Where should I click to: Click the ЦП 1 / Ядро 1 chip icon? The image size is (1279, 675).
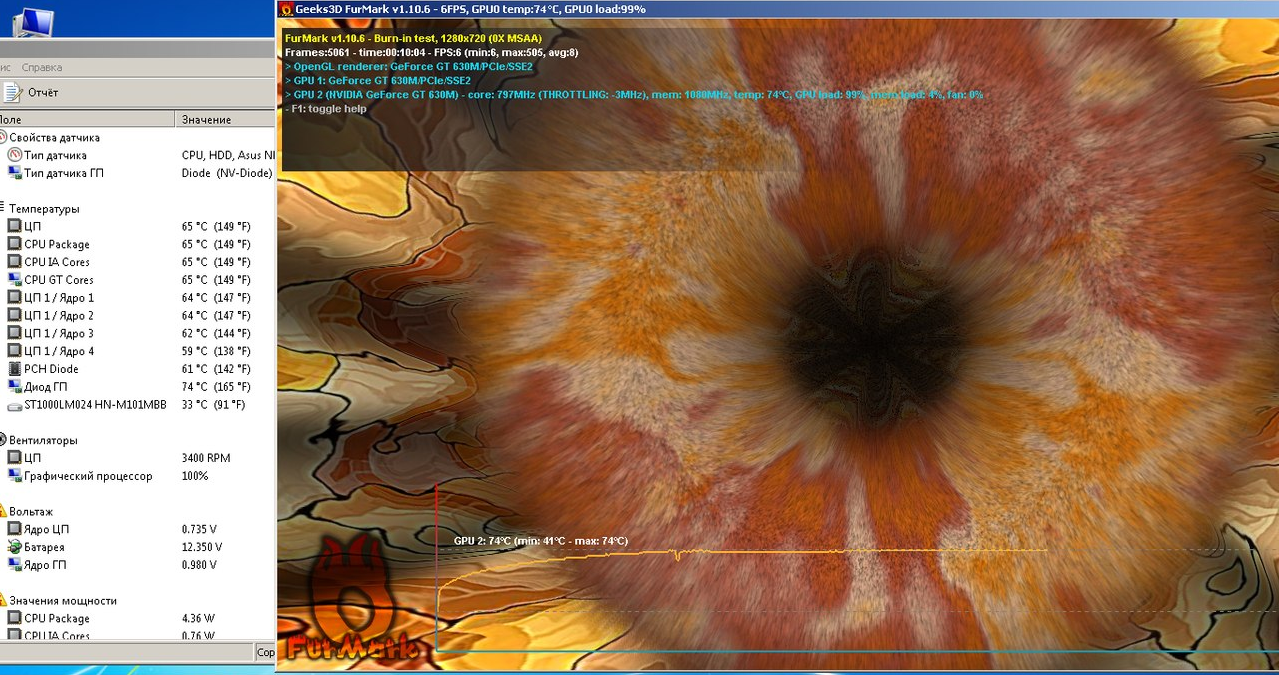(14, 297)
